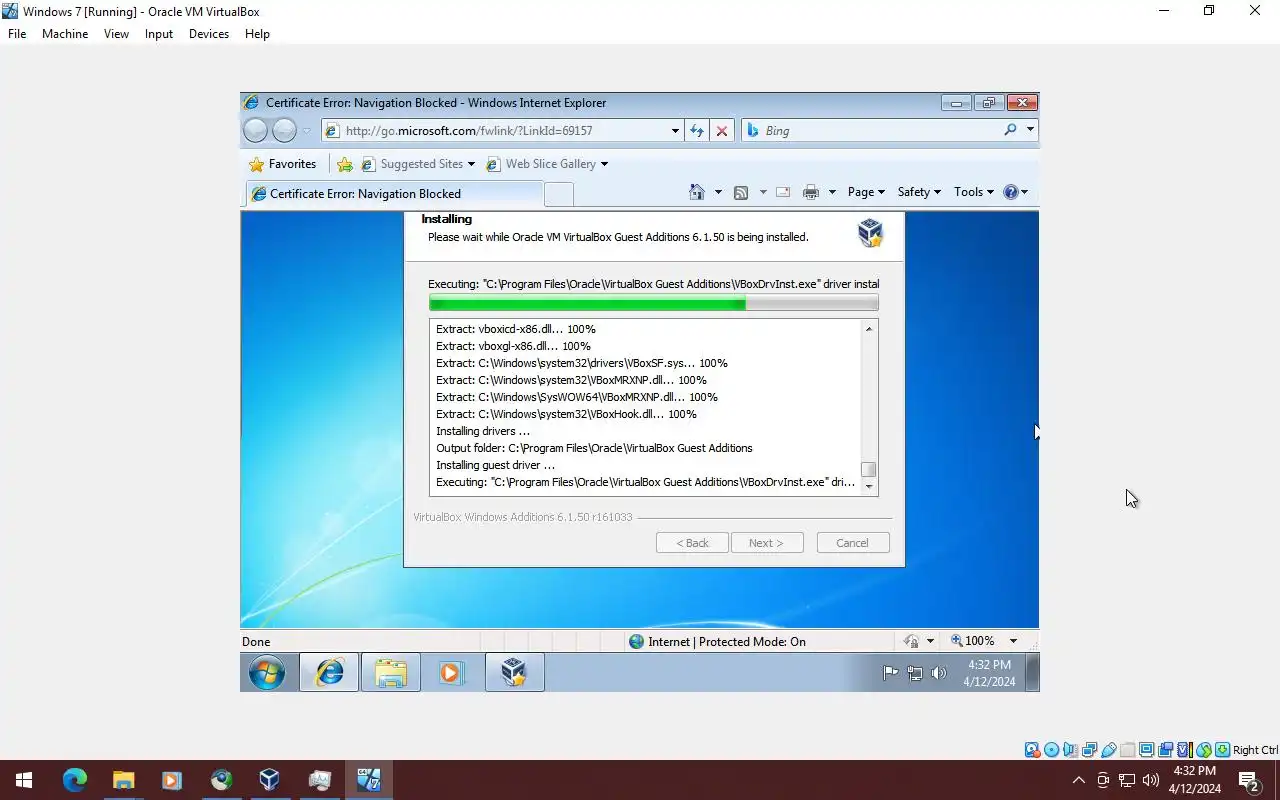Open the Page menu
The height and width of the screenshot is (800, 1280).
click(x=866, y=192)
